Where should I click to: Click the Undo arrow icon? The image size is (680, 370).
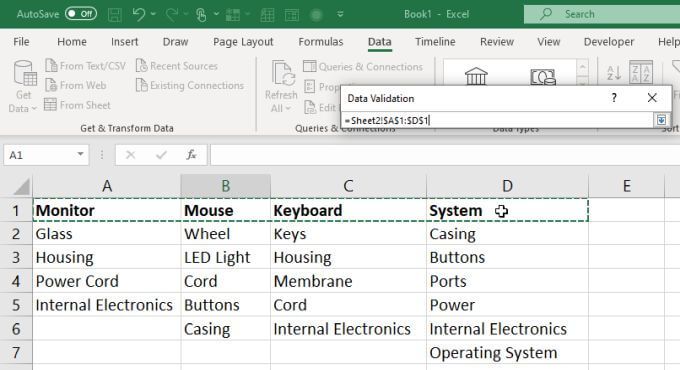[x=139, y=14]
